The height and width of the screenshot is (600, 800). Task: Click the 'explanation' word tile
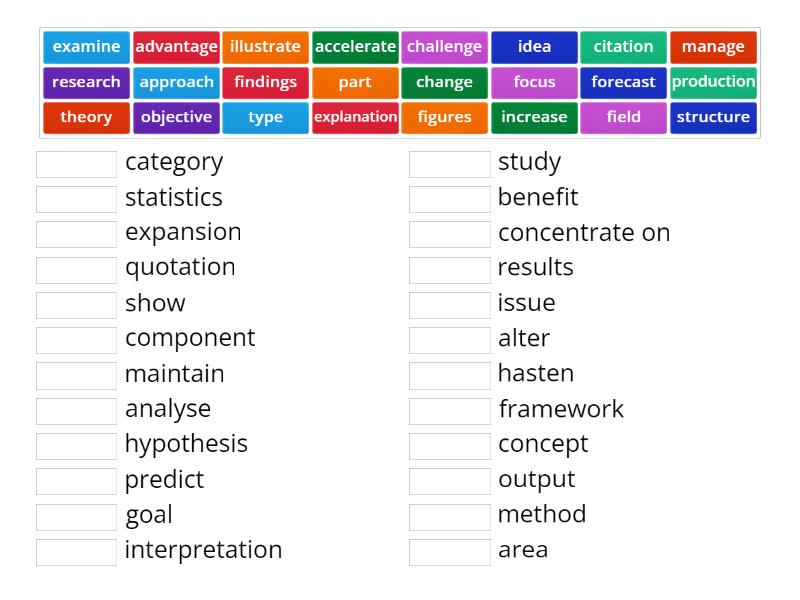(x=355, y=117)
